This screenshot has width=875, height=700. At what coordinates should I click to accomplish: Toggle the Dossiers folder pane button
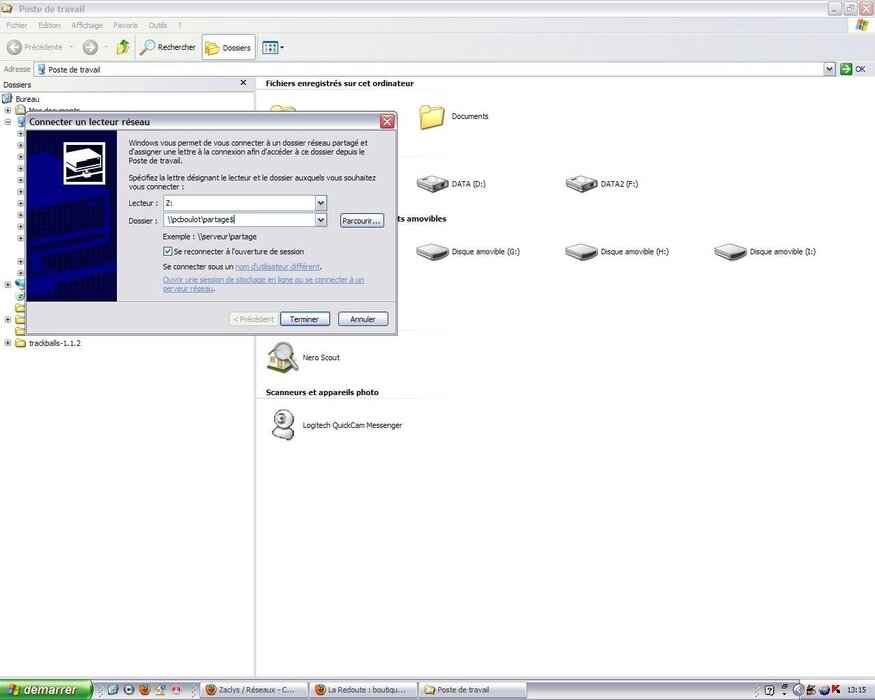point(228,47)
